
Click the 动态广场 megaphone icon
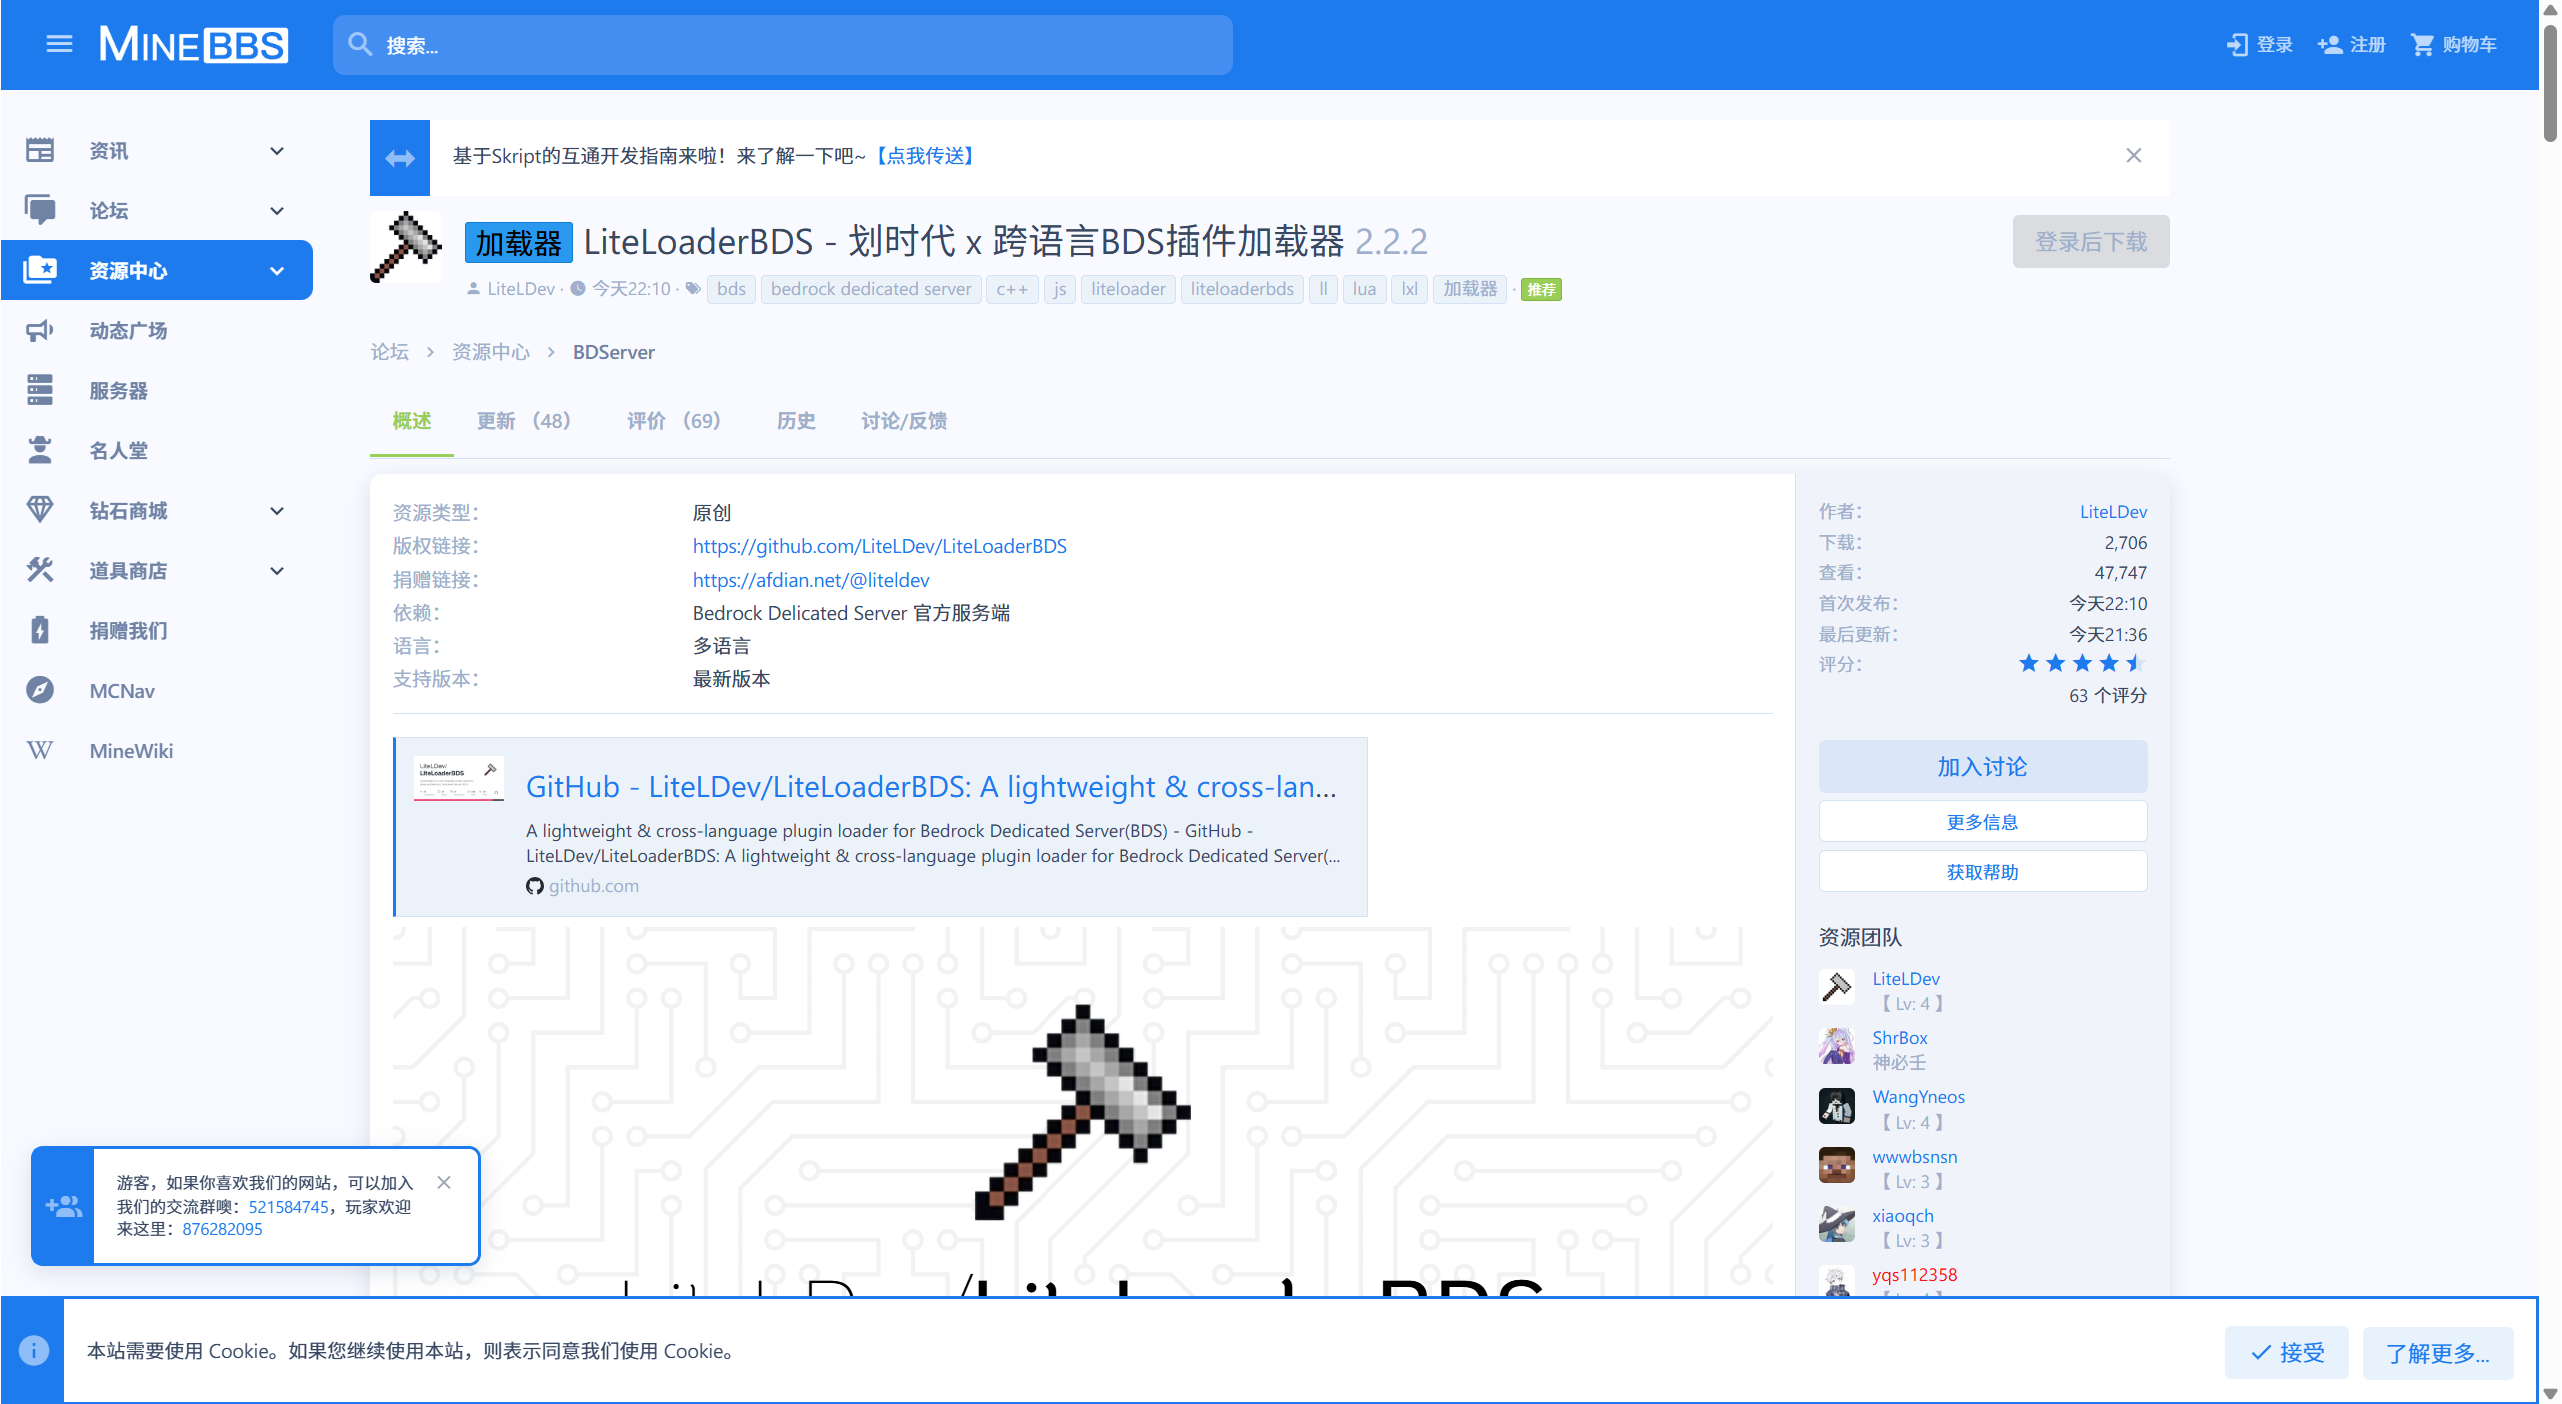40,331
